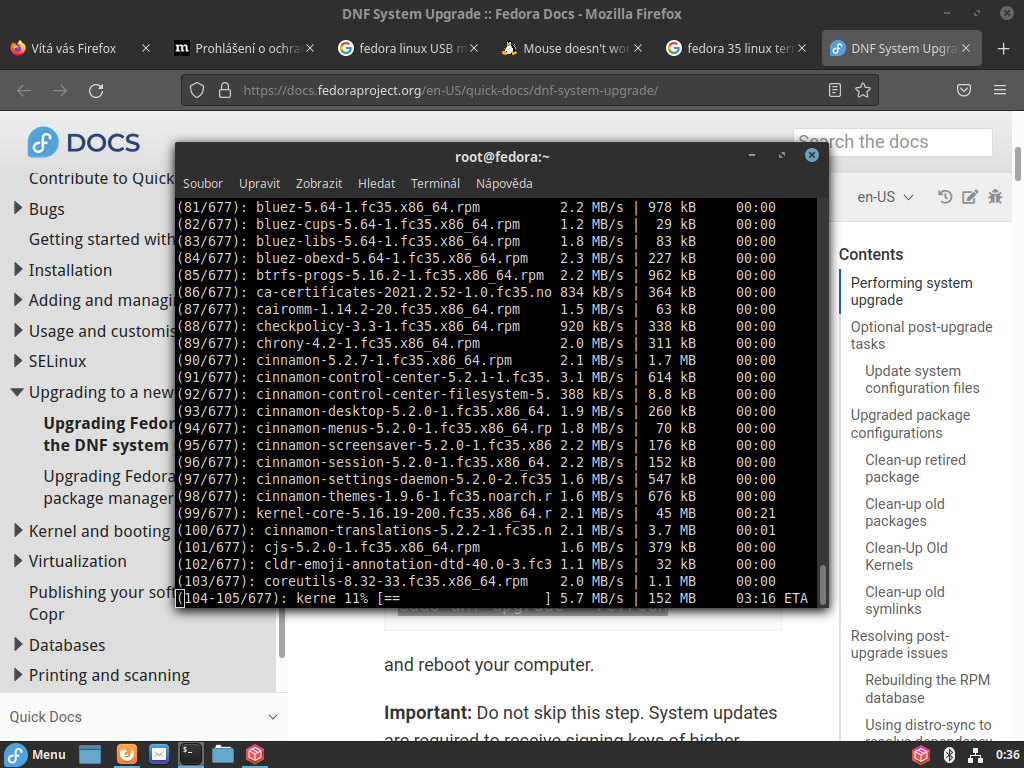Collapse the 'Upgrading to a new' section
The image size is (1024, 768).
click(x=18, y=392)
